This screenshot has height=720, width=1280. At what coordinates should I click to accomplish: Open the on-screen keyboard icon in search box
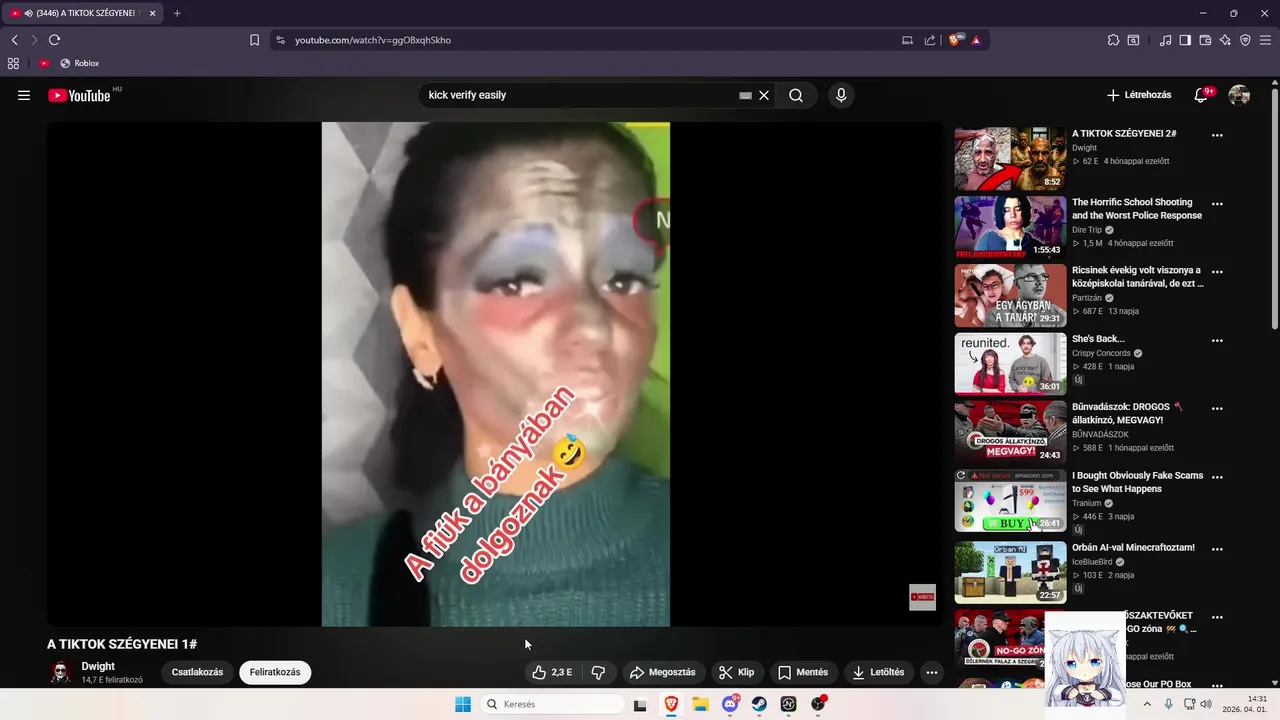click(x=745, y=95)
